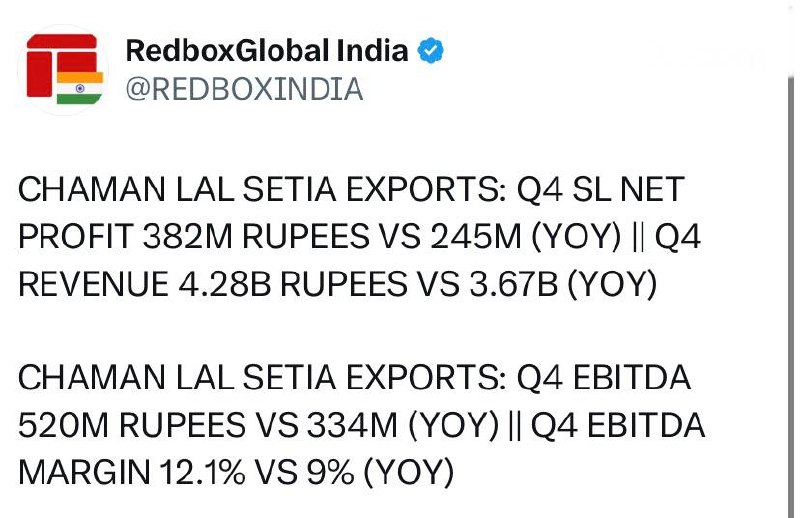This screenshot has width=800, height=518.
Task: Click the word REVENUE in the tweet
Action: tap(93, 284)
